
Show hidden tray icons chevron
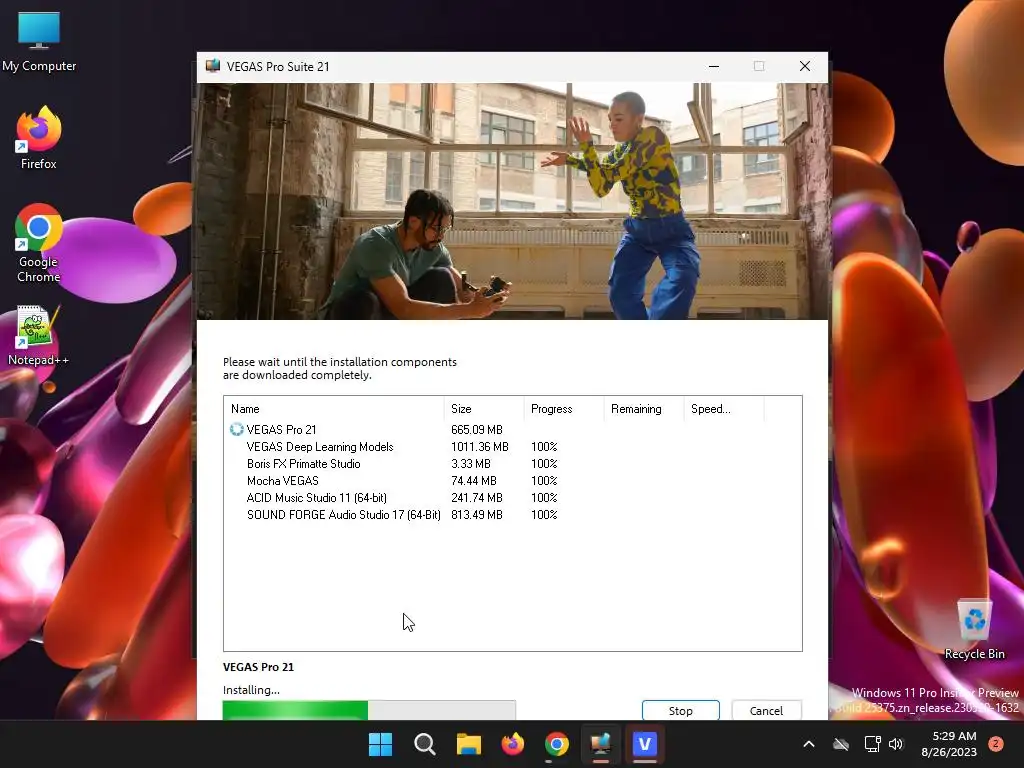(808, 744)
